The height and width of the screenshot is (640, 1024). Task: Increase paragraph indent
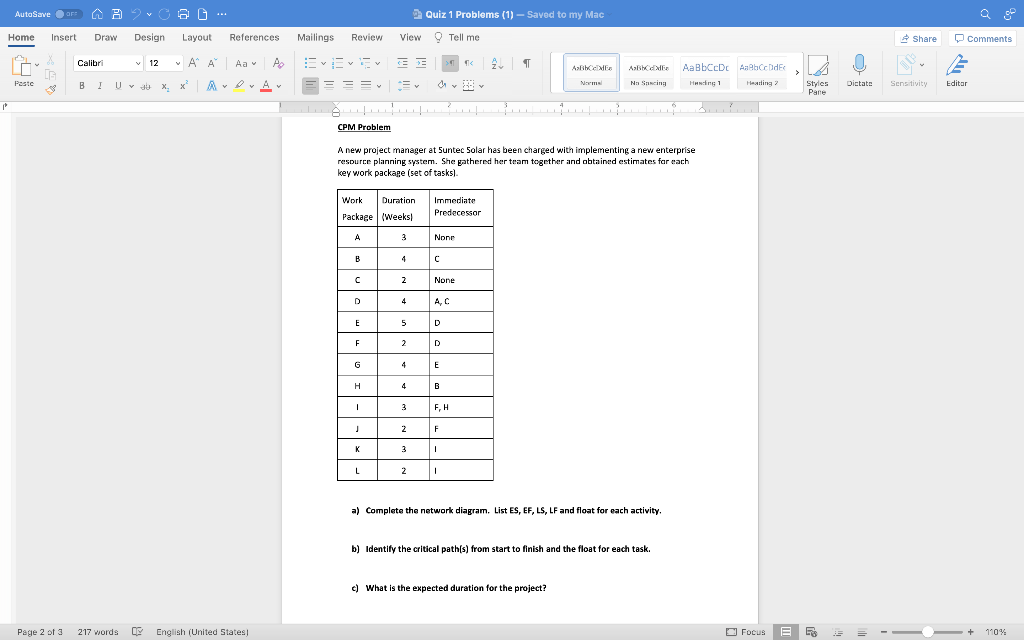point(421,63)
